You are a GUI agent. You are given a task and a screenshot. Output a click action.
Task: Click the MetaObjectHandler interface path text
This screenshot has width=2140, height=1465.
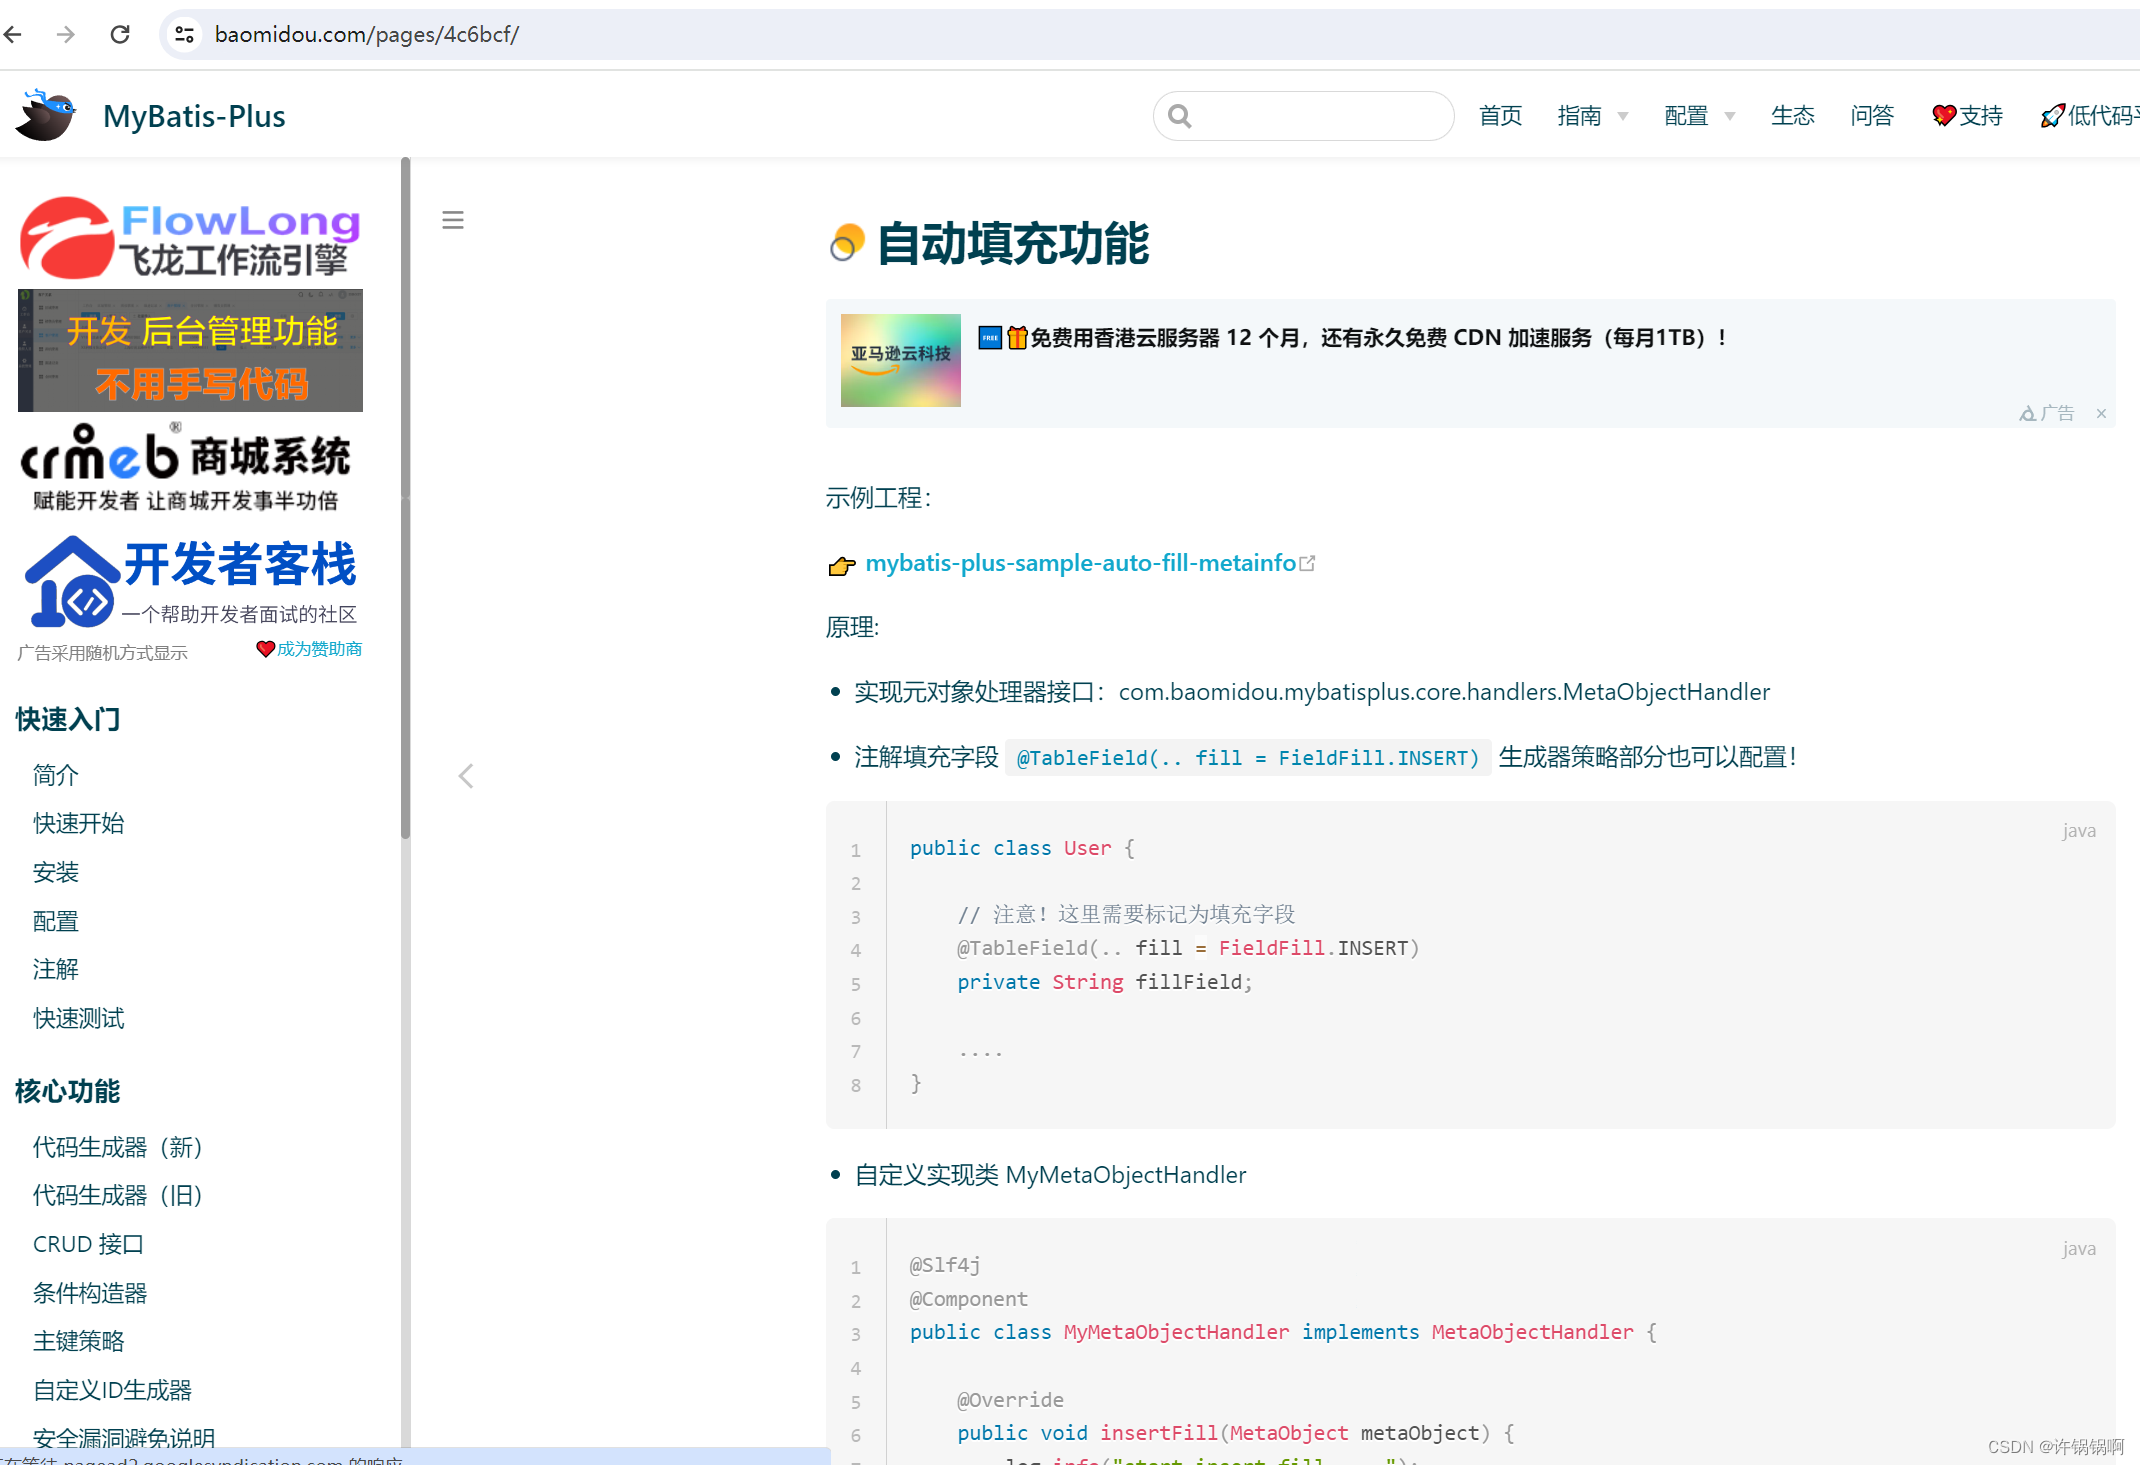1444,692
